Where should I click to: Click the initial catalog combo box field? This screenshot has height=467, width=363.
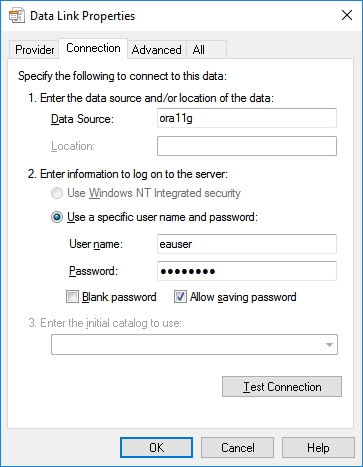click(x=194, y=345)
